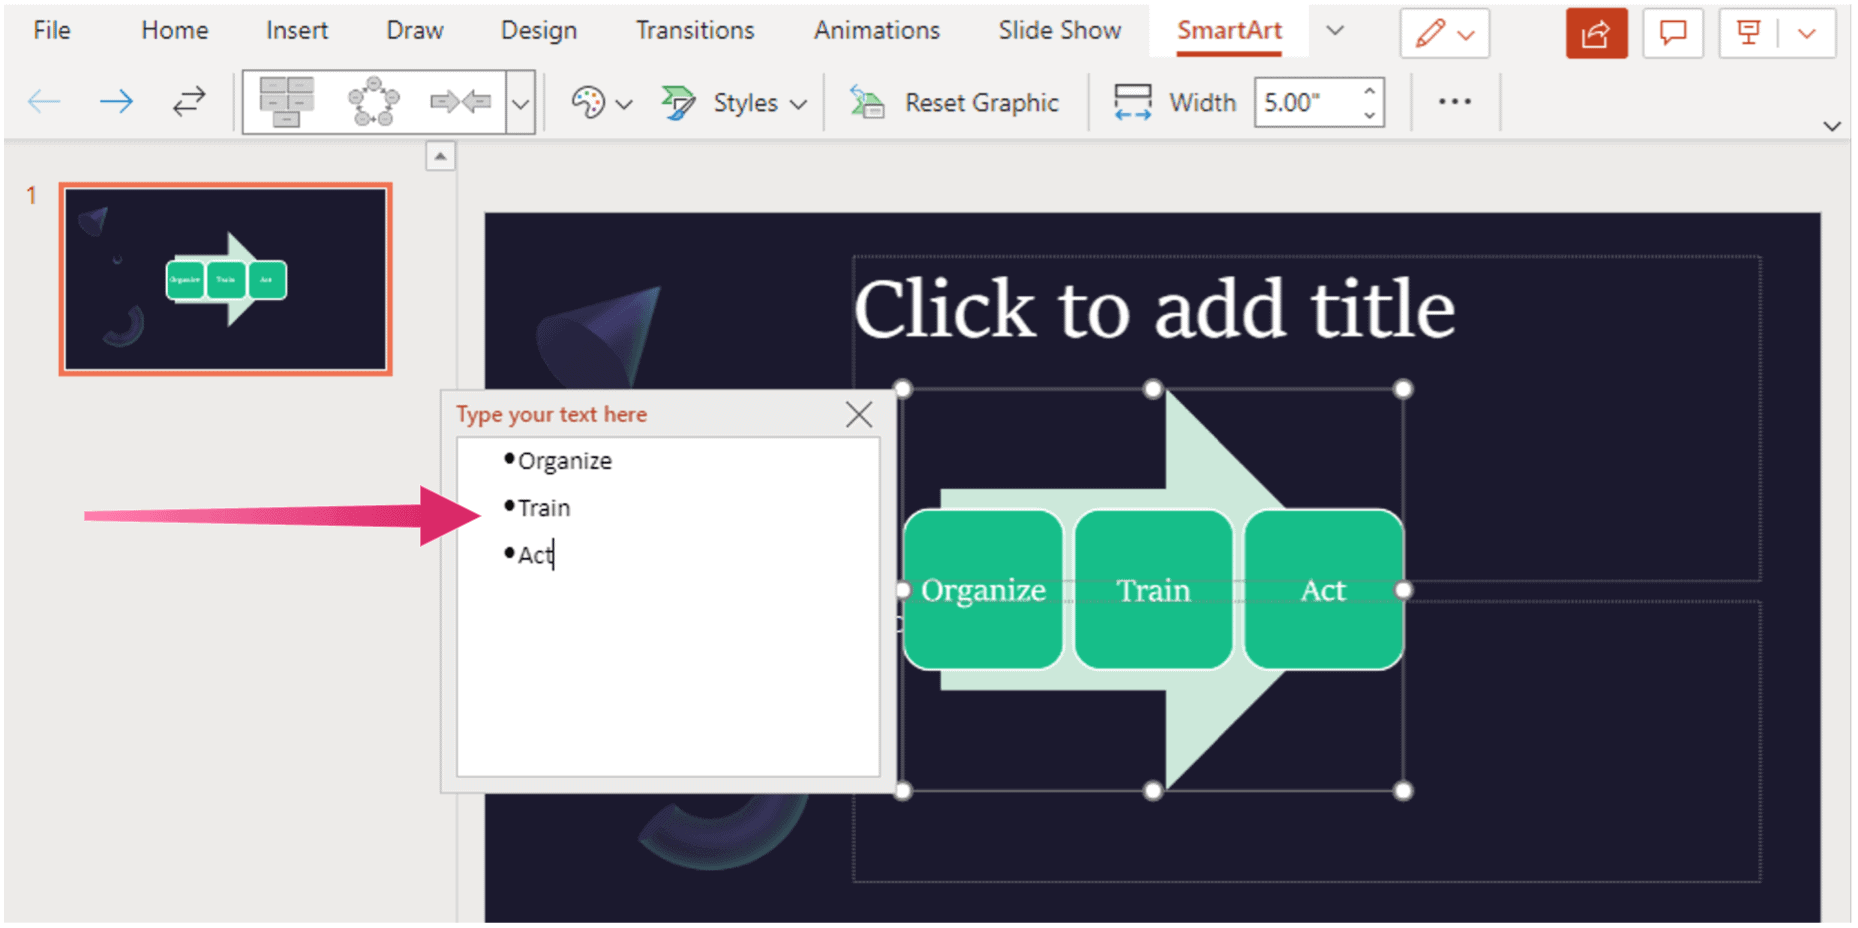Open the Change Colors palette
Viewport: 1858px width, 928px height.
[x=600, y=102]
